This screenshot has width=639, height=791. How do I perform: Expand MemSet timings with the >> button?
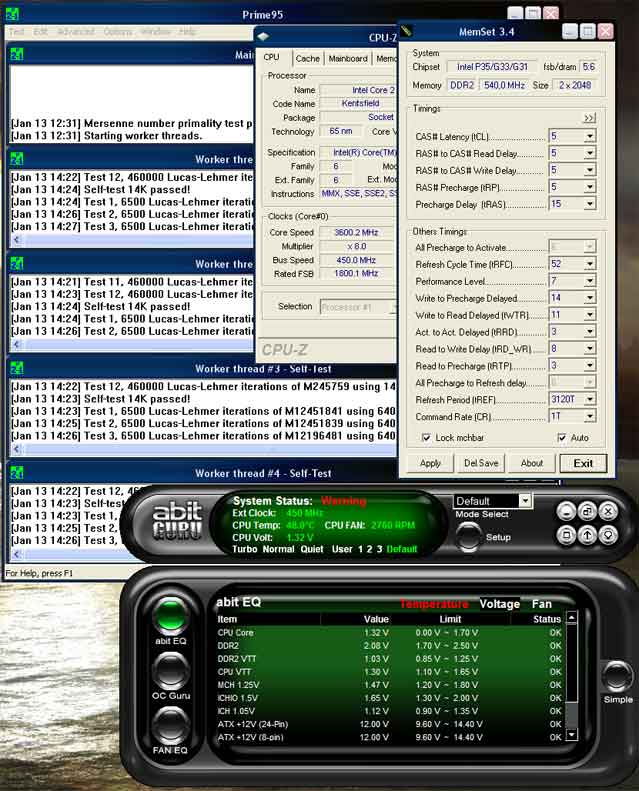click(x=589, y=118)
